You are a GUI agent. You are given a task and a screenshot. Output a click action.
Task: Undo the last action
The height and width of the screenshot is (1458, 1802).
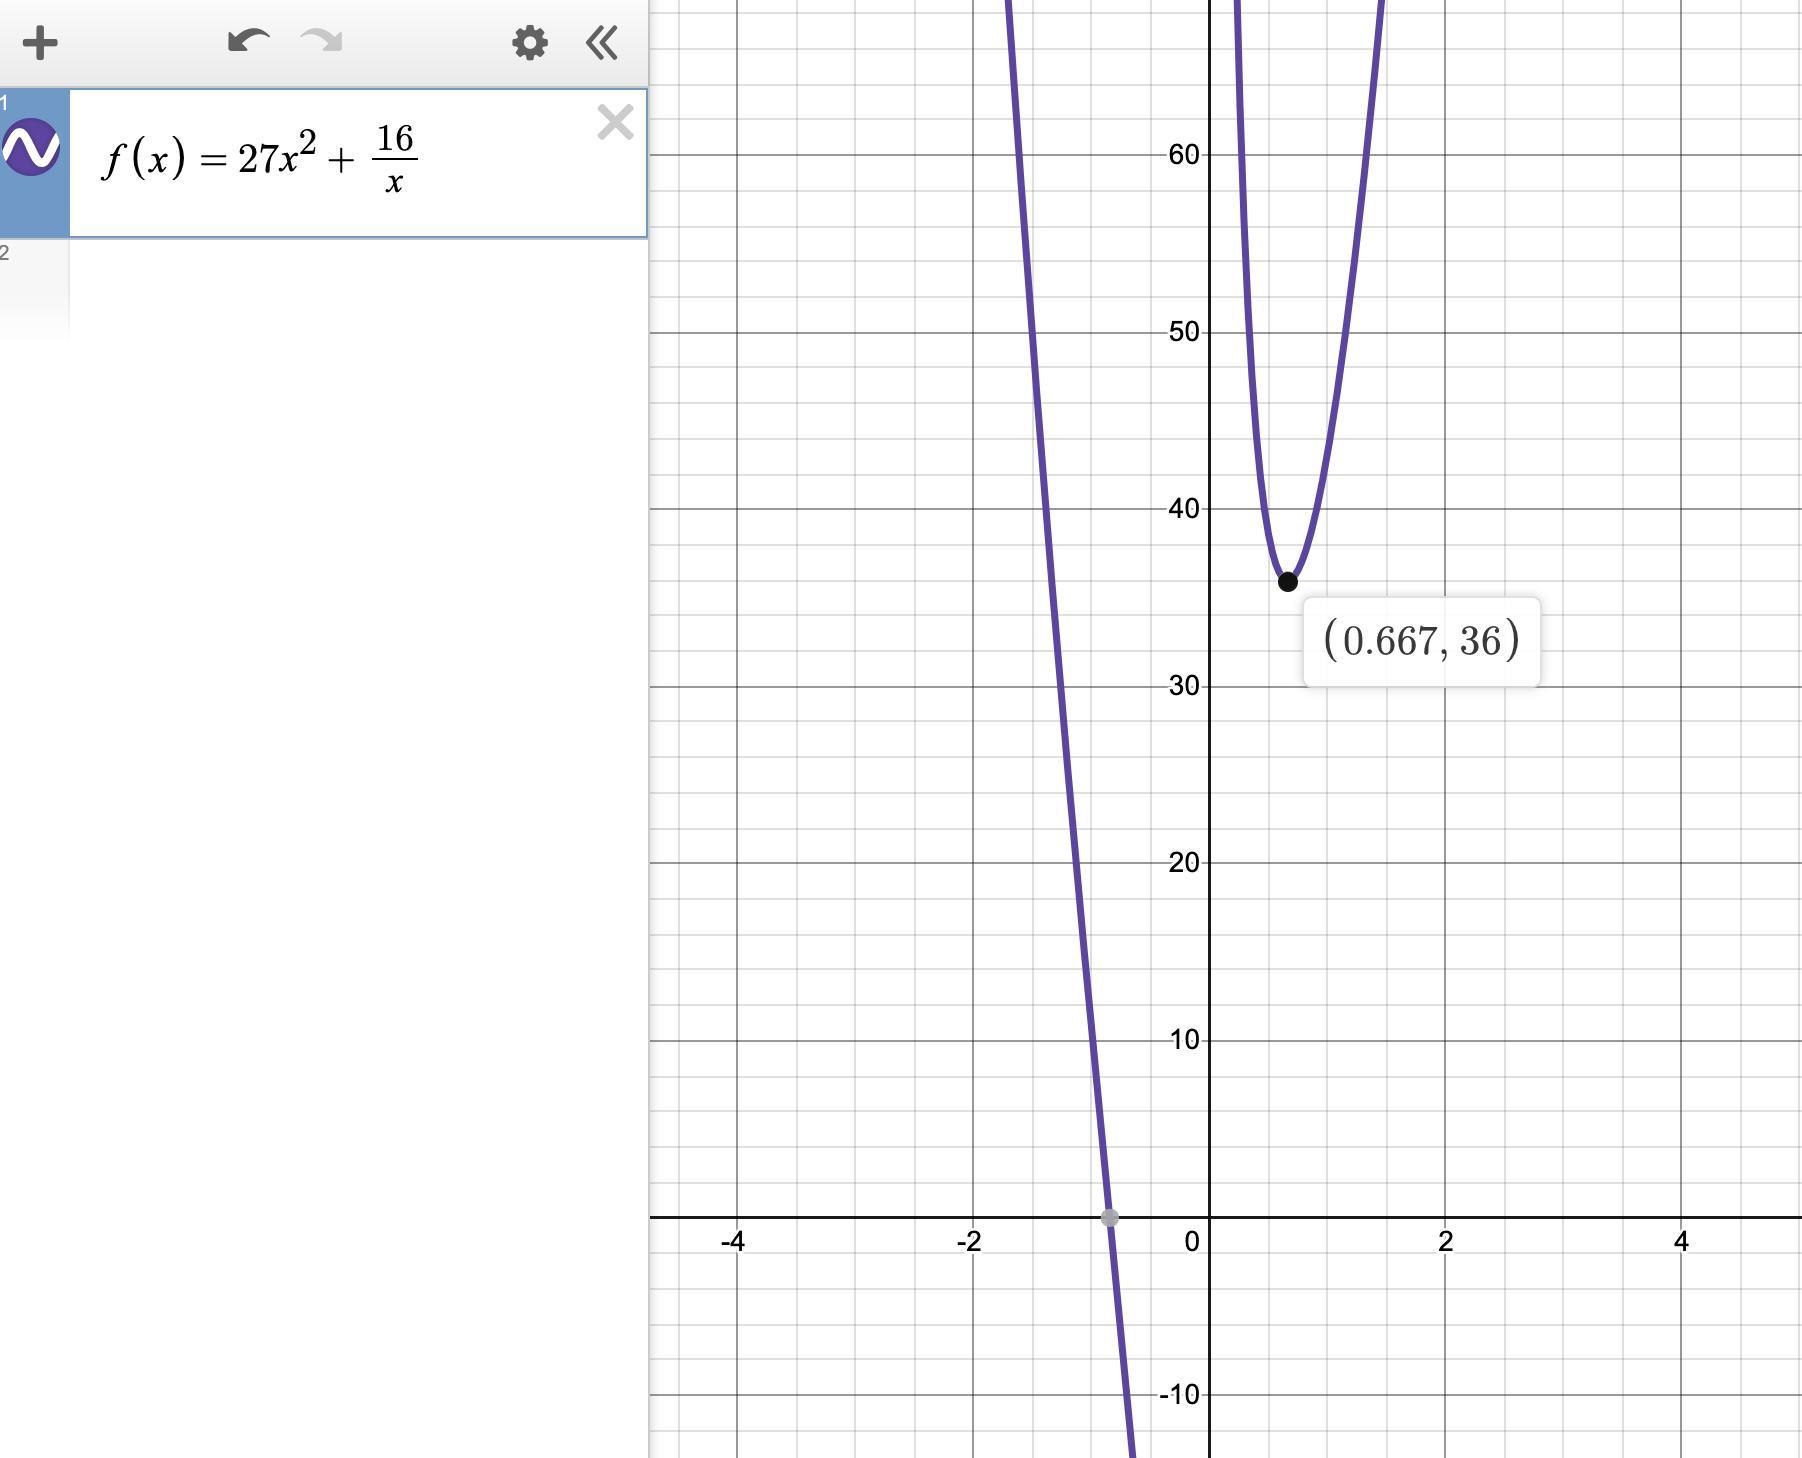tap(248, 42)
